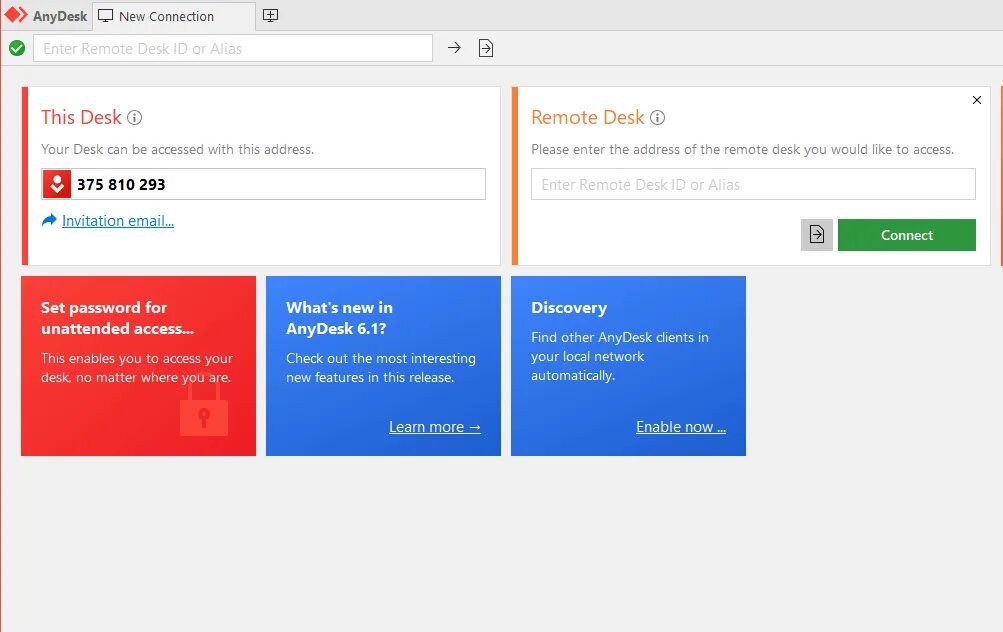Click file transfer button beside Connect
The width and height of the screenshot is (1003, 632).
coord(817,235)
